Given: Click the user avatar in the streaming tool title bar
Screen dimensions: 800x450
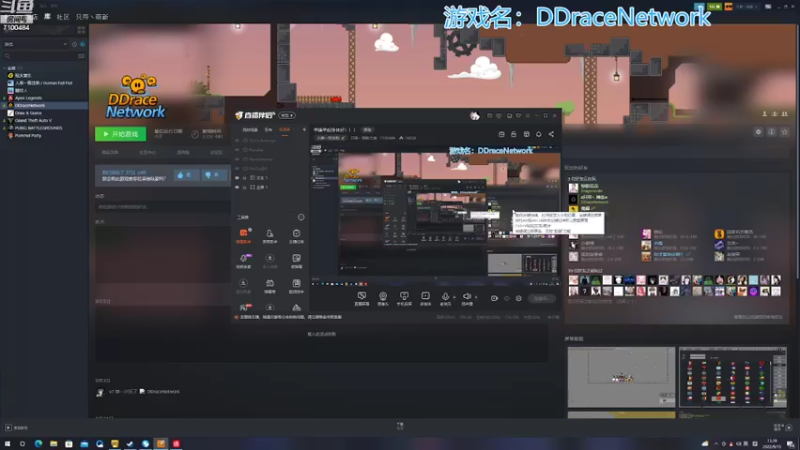Looking at the screenshot, I should (x=474, y=116).
